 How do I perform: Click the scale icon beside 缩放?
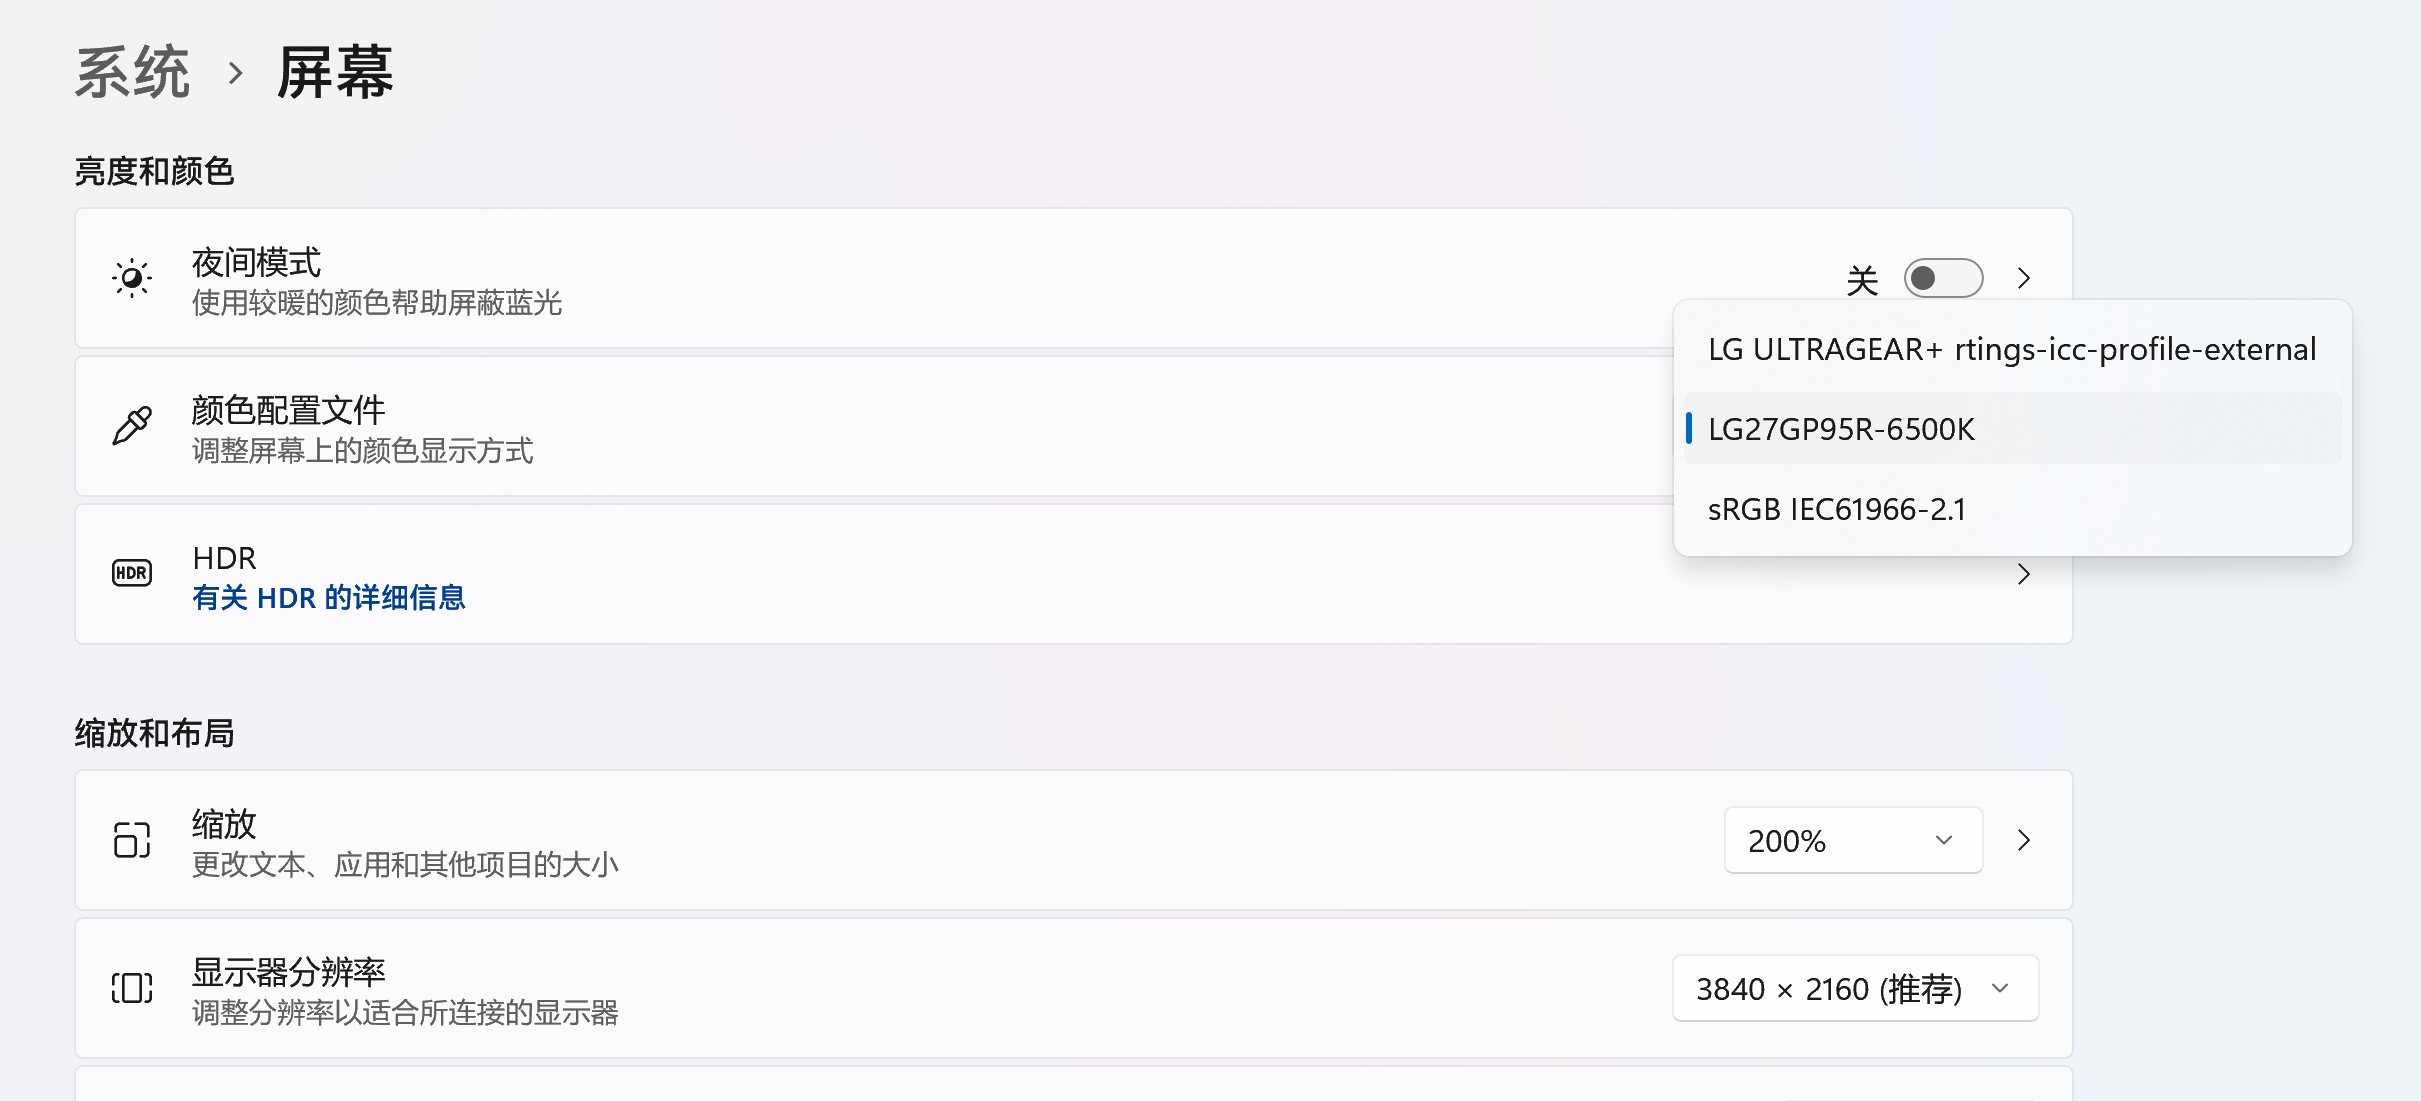pyautogui.click(x=132, y=840)
